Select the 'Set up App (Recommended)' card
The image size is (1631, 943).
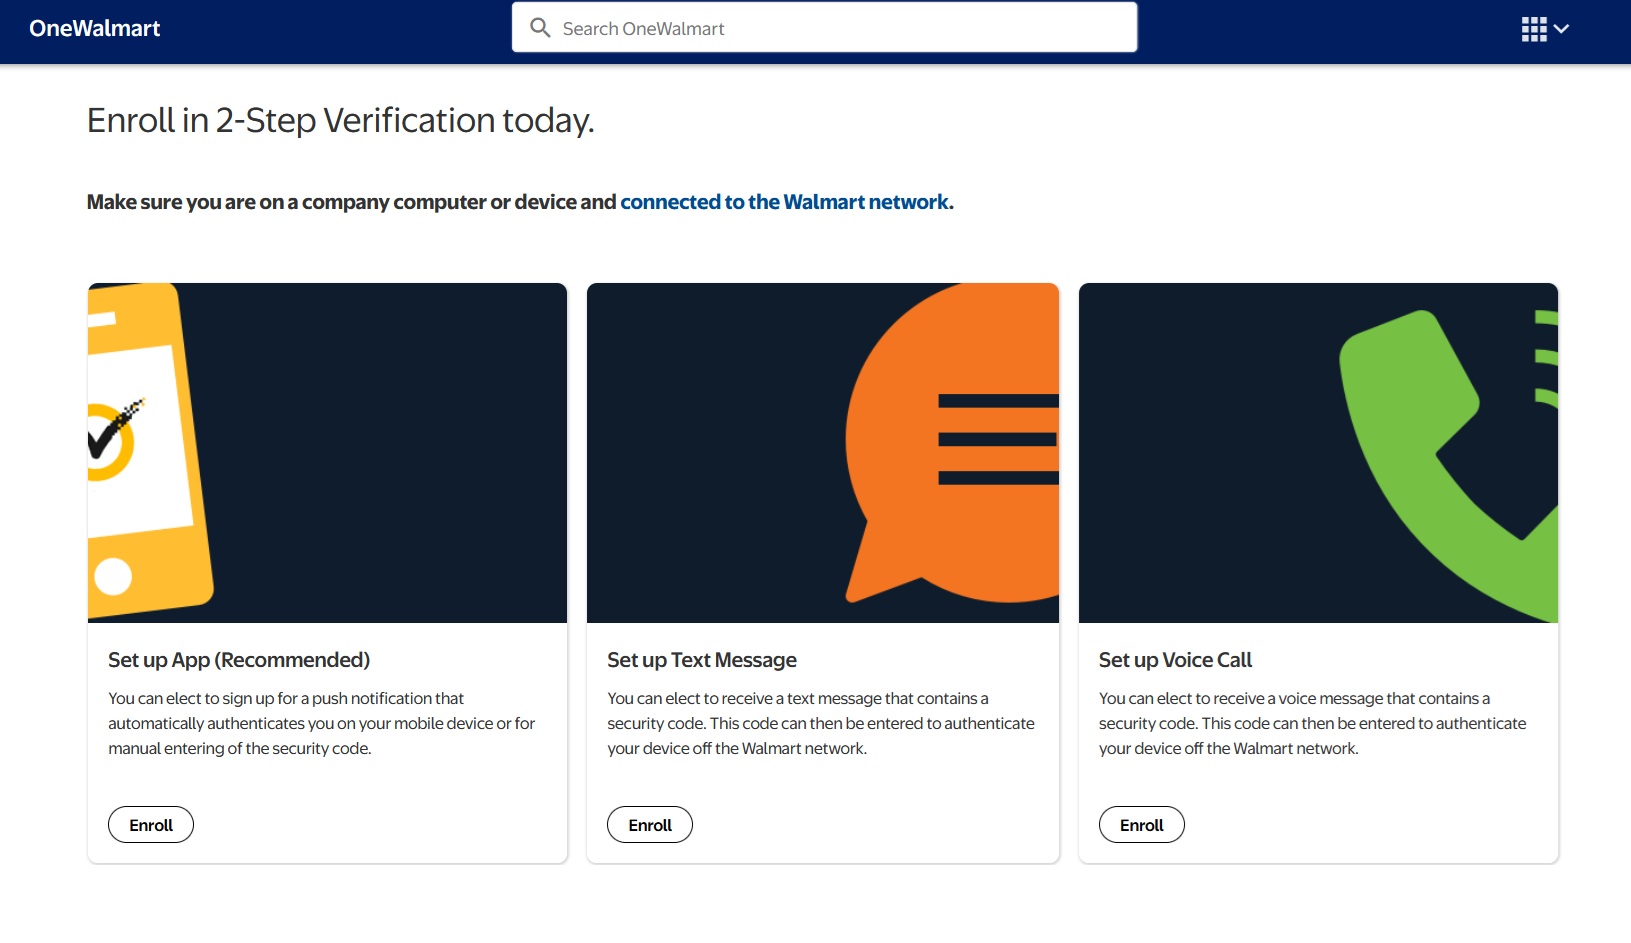(x=238, y=659)
